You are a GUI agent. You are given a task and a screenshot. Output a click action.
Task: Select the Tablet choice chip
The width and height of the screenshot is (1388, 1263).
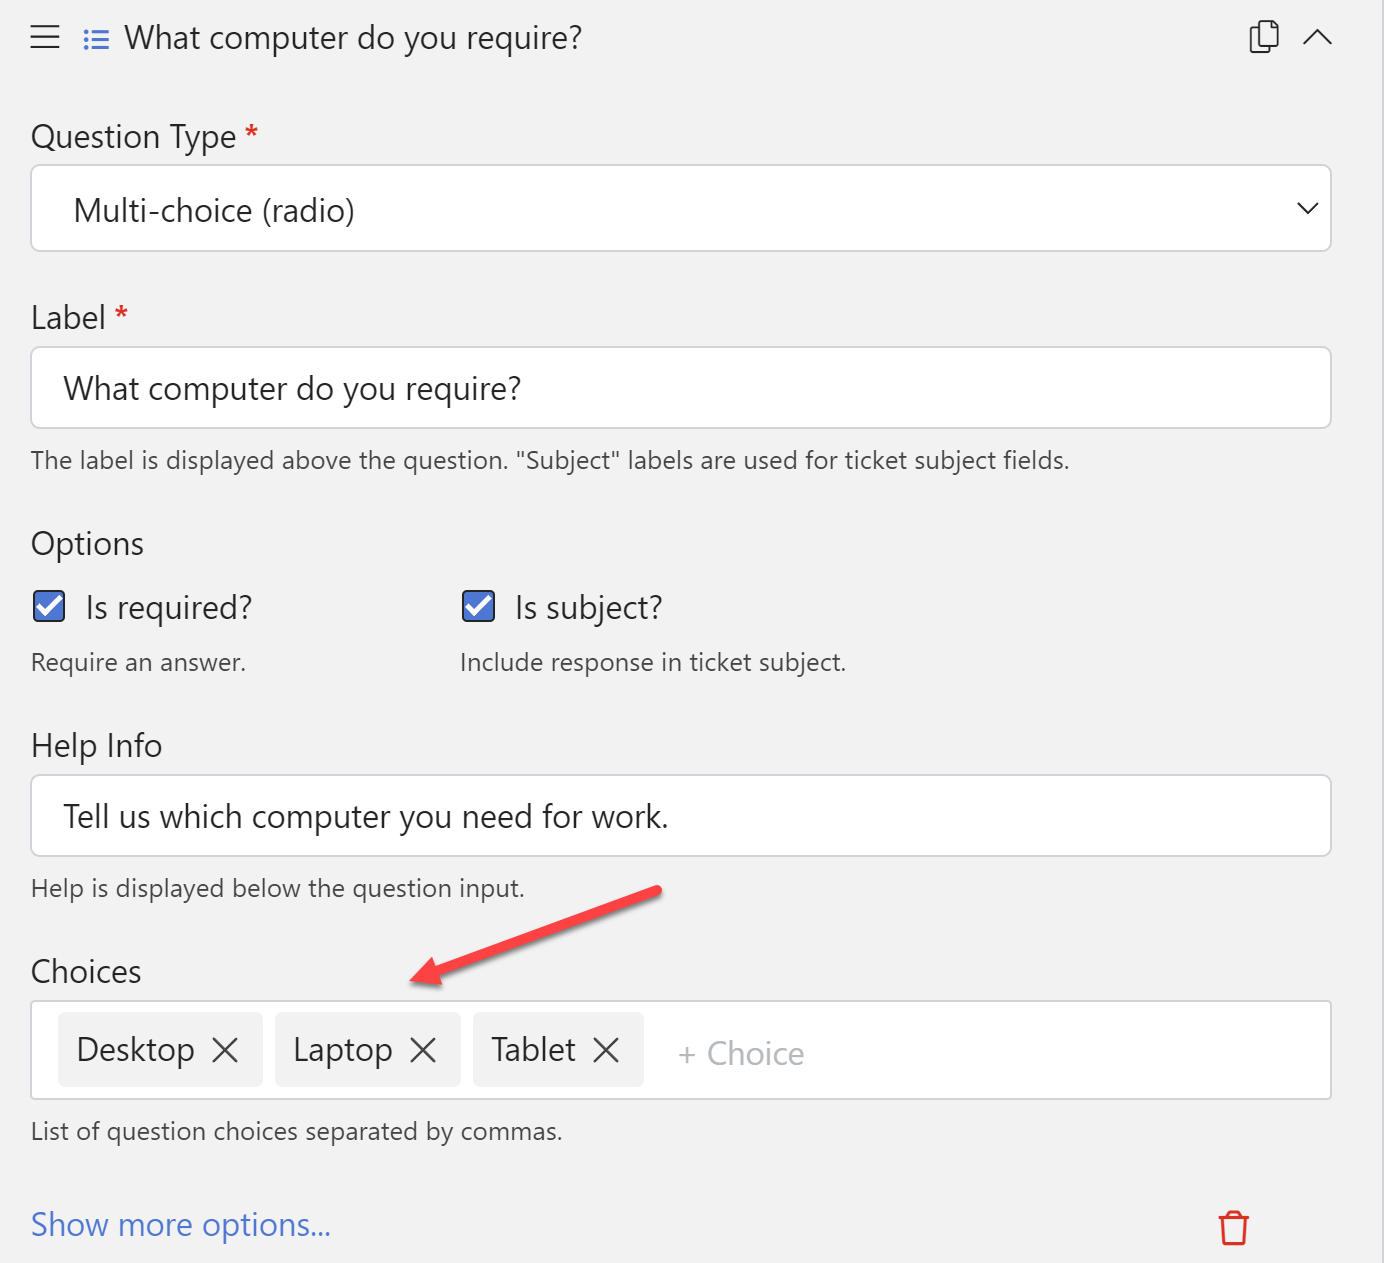pos(533,1049)
